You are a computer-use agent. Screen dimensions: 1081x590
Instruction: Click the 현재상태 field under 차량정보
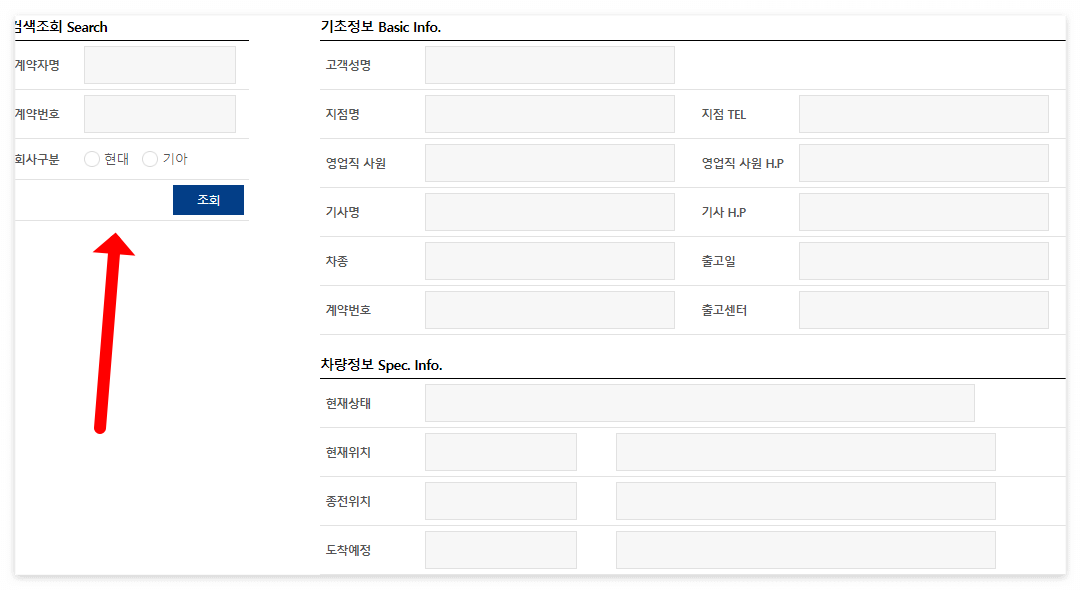point(700,402)
